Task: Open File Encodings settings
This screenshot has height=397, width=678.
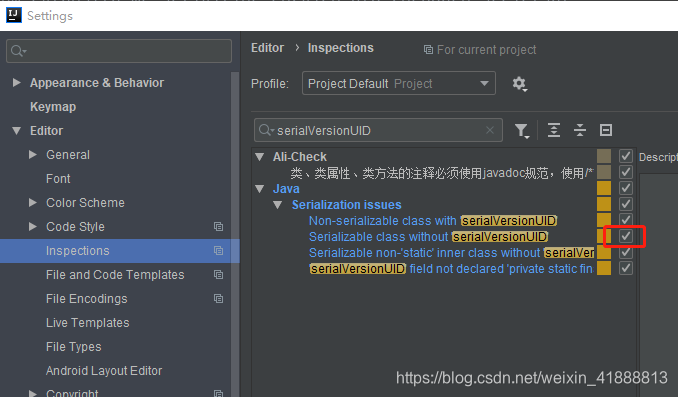Action: click(x=86, y=299)
